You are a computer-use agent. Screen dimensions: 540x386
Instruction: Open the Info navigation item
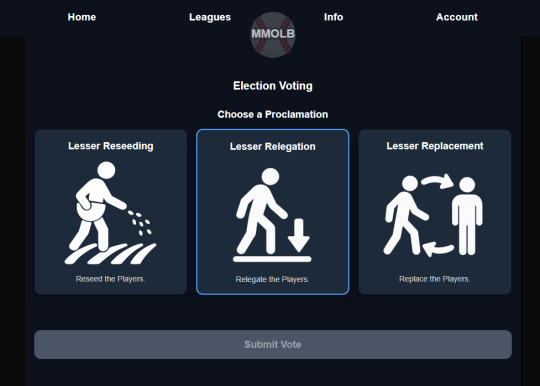pyautogui.click(x=333, y=17)
